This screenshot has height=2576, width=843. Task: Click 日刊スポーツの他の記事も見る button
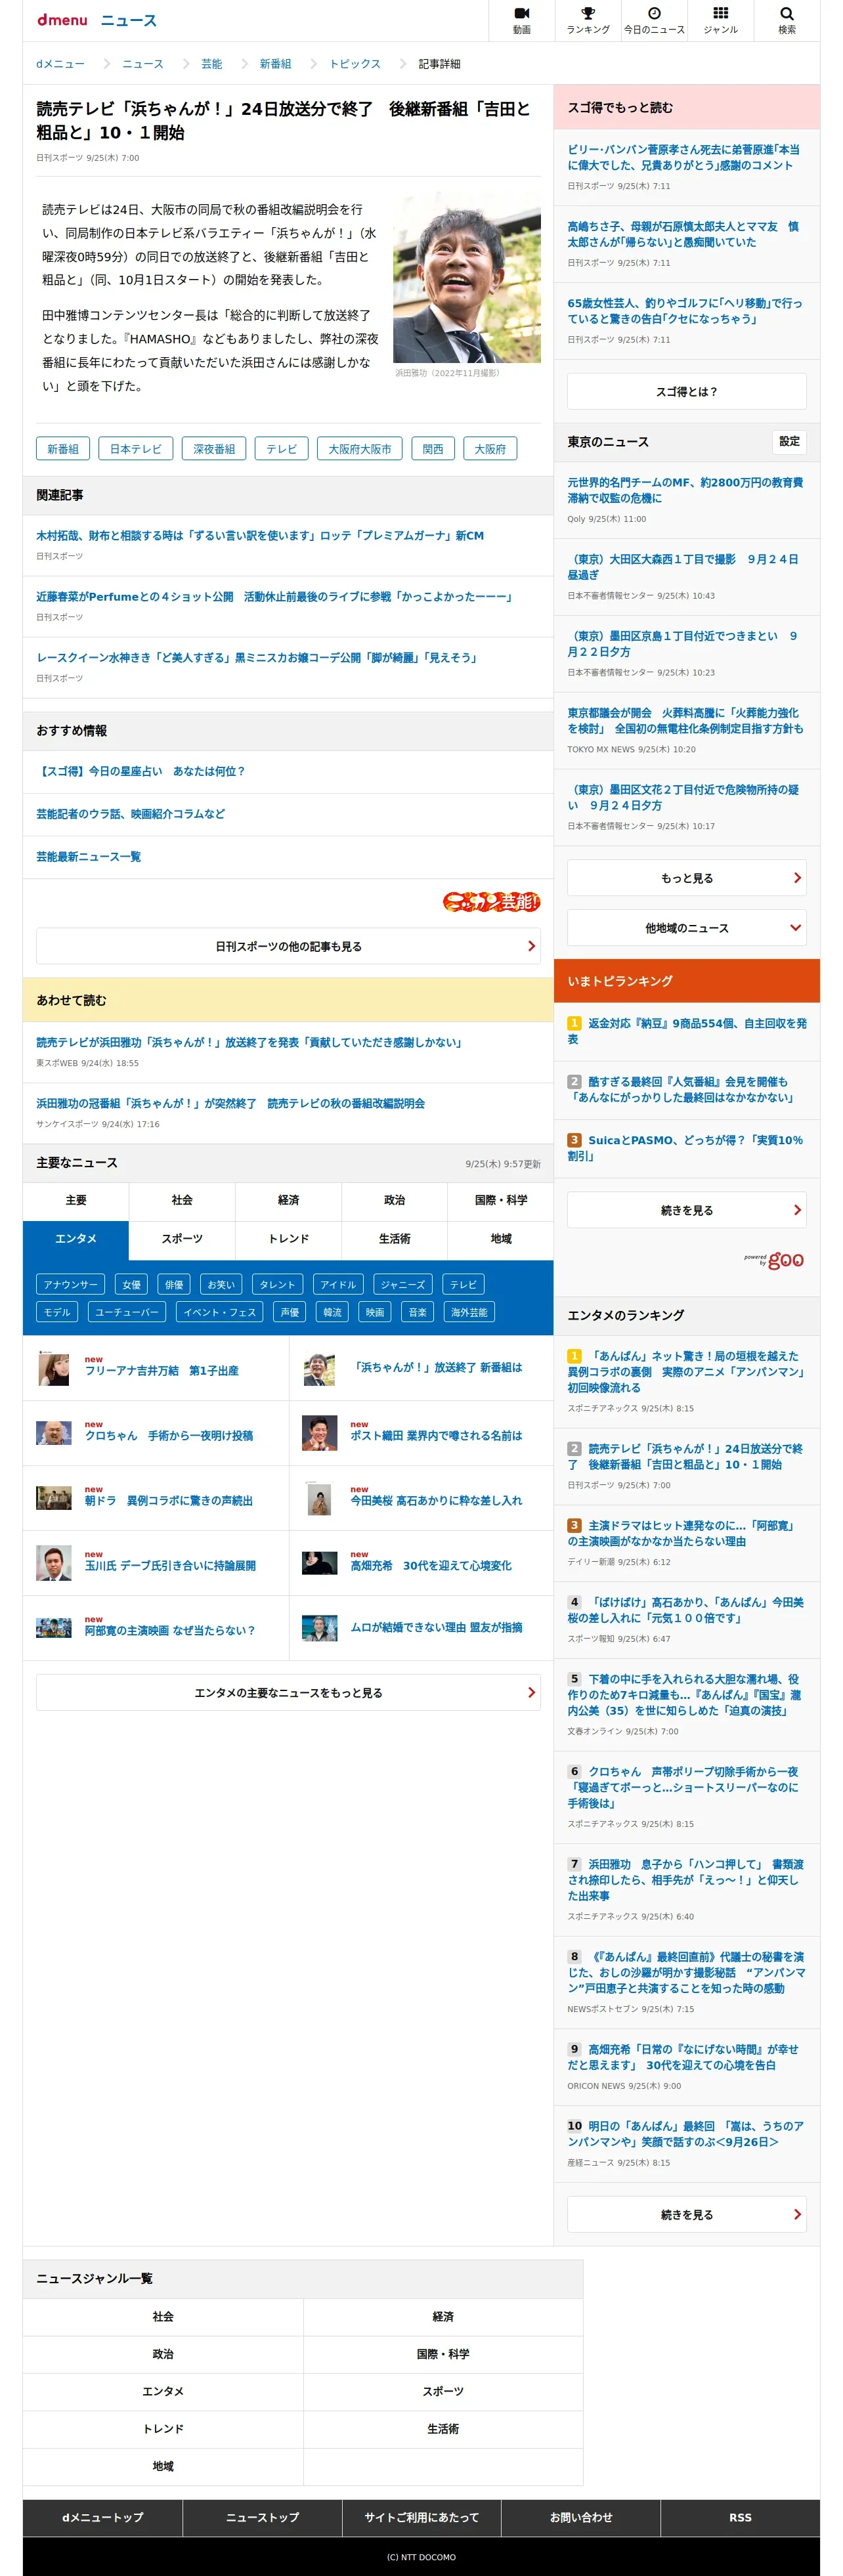pyautogui.click(x=288, y=946)
